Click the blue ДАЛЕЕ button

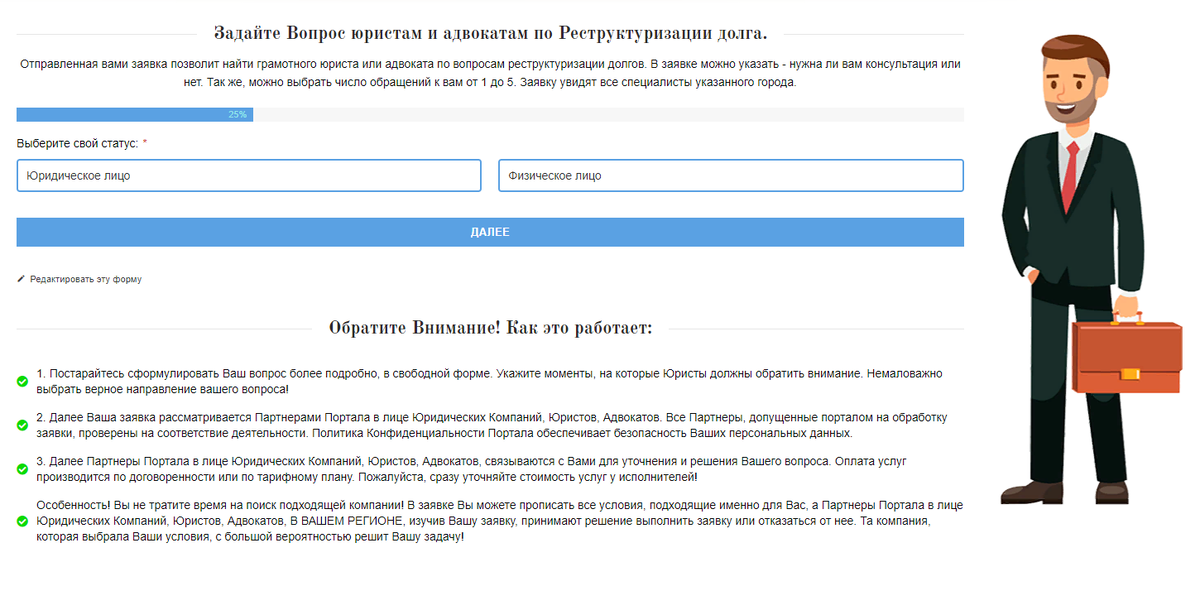coord(490,232)
